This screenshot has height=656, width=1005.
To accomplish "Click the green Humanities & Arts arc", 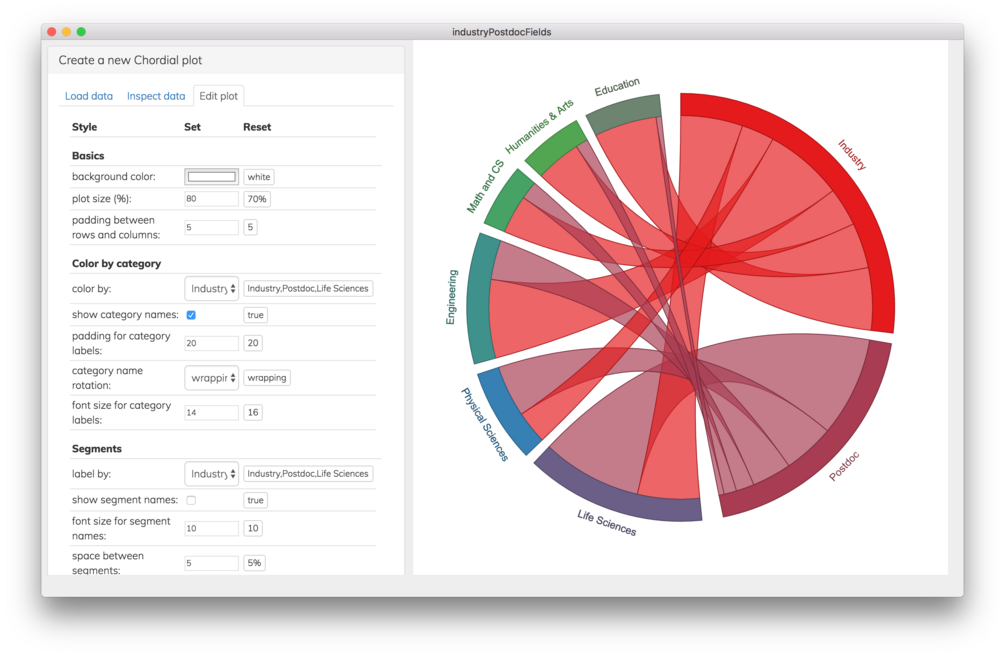I will point(556,147).
